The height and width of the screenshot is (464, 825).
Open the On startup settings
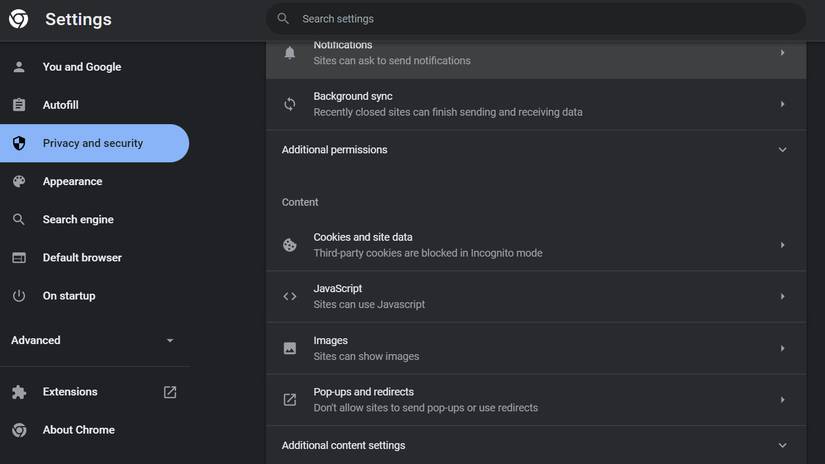pos(69,296)
